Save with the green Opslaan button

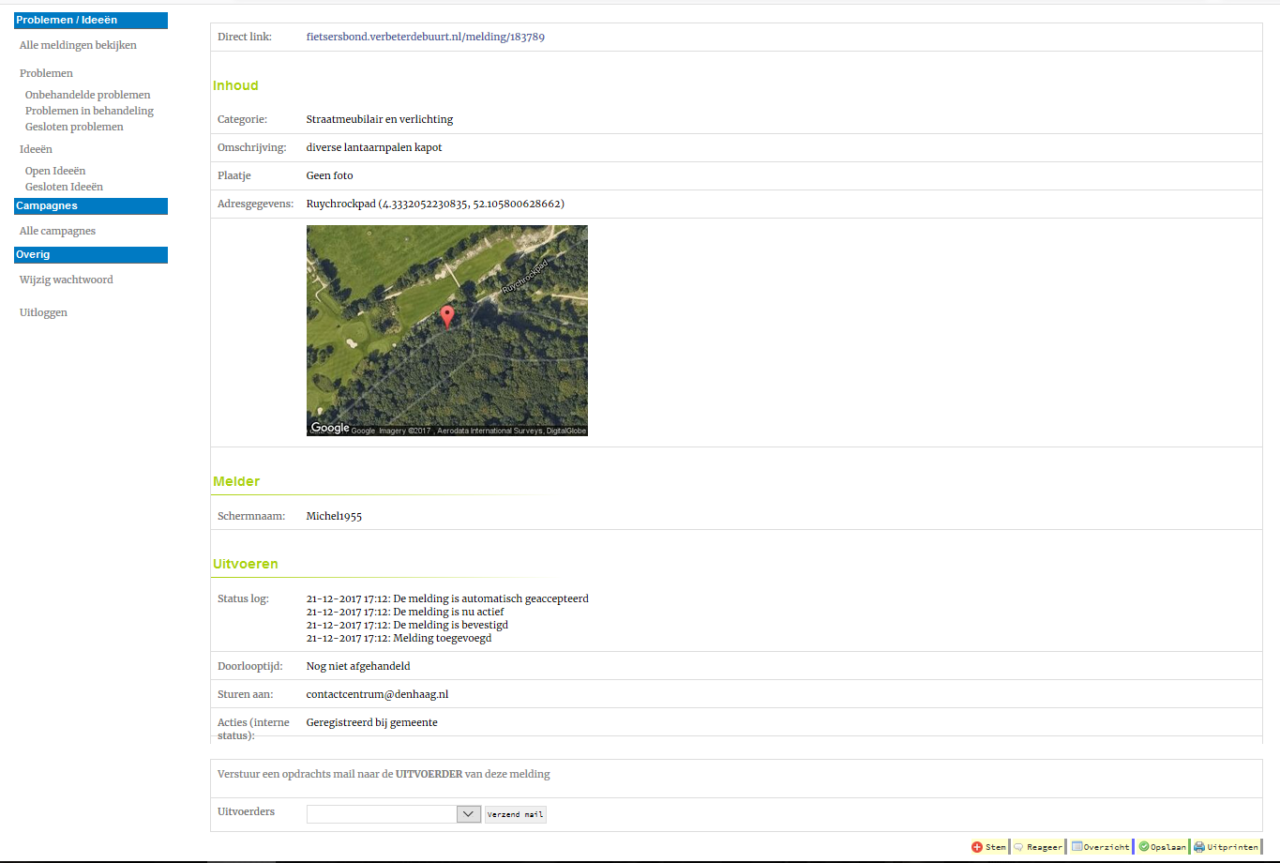pos(1162,847)
